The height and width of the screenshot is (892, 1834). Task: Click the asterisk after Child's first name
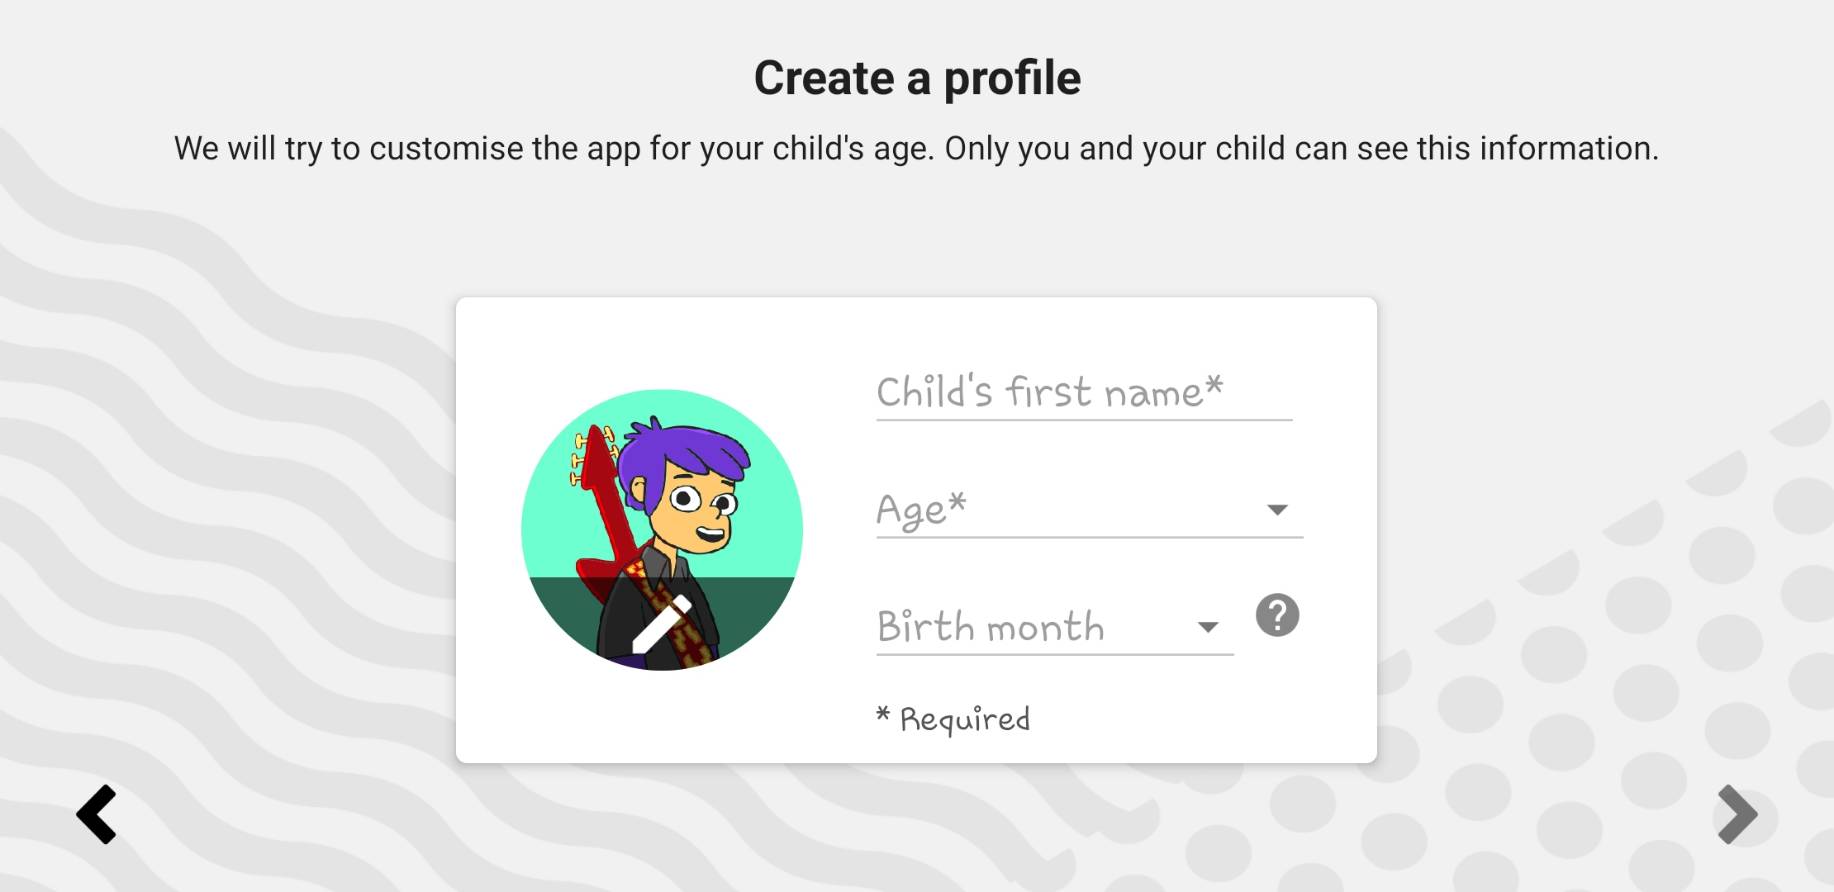tap(1214, 384)
